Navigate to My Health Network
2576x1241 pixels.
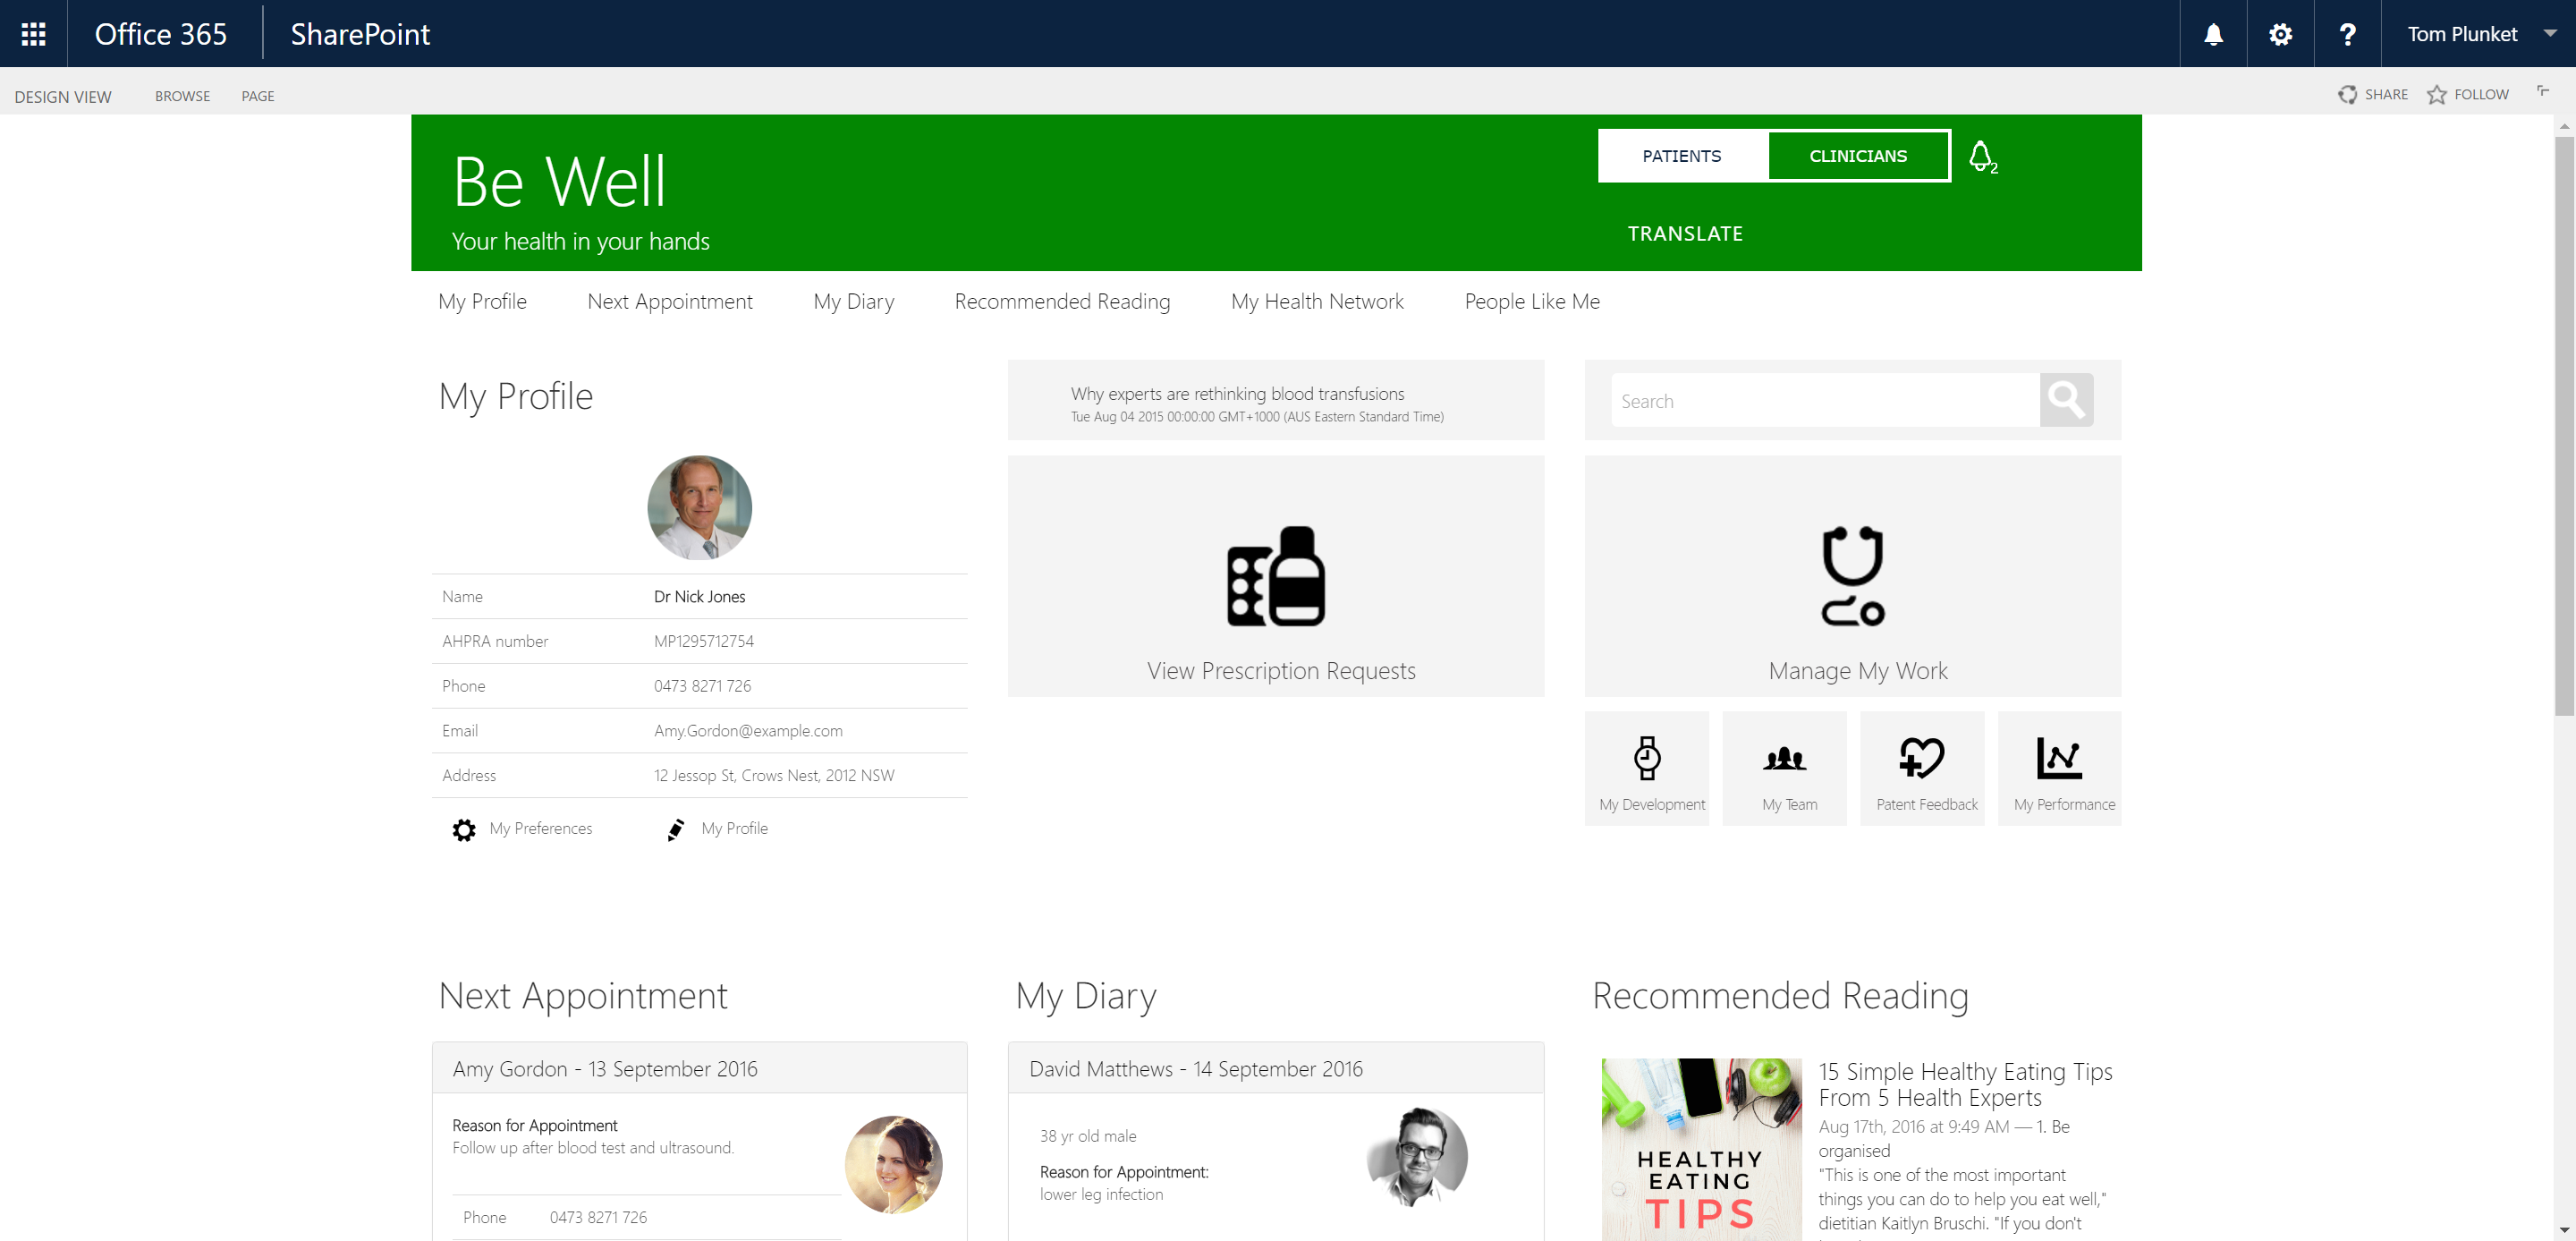(1317, 301)
